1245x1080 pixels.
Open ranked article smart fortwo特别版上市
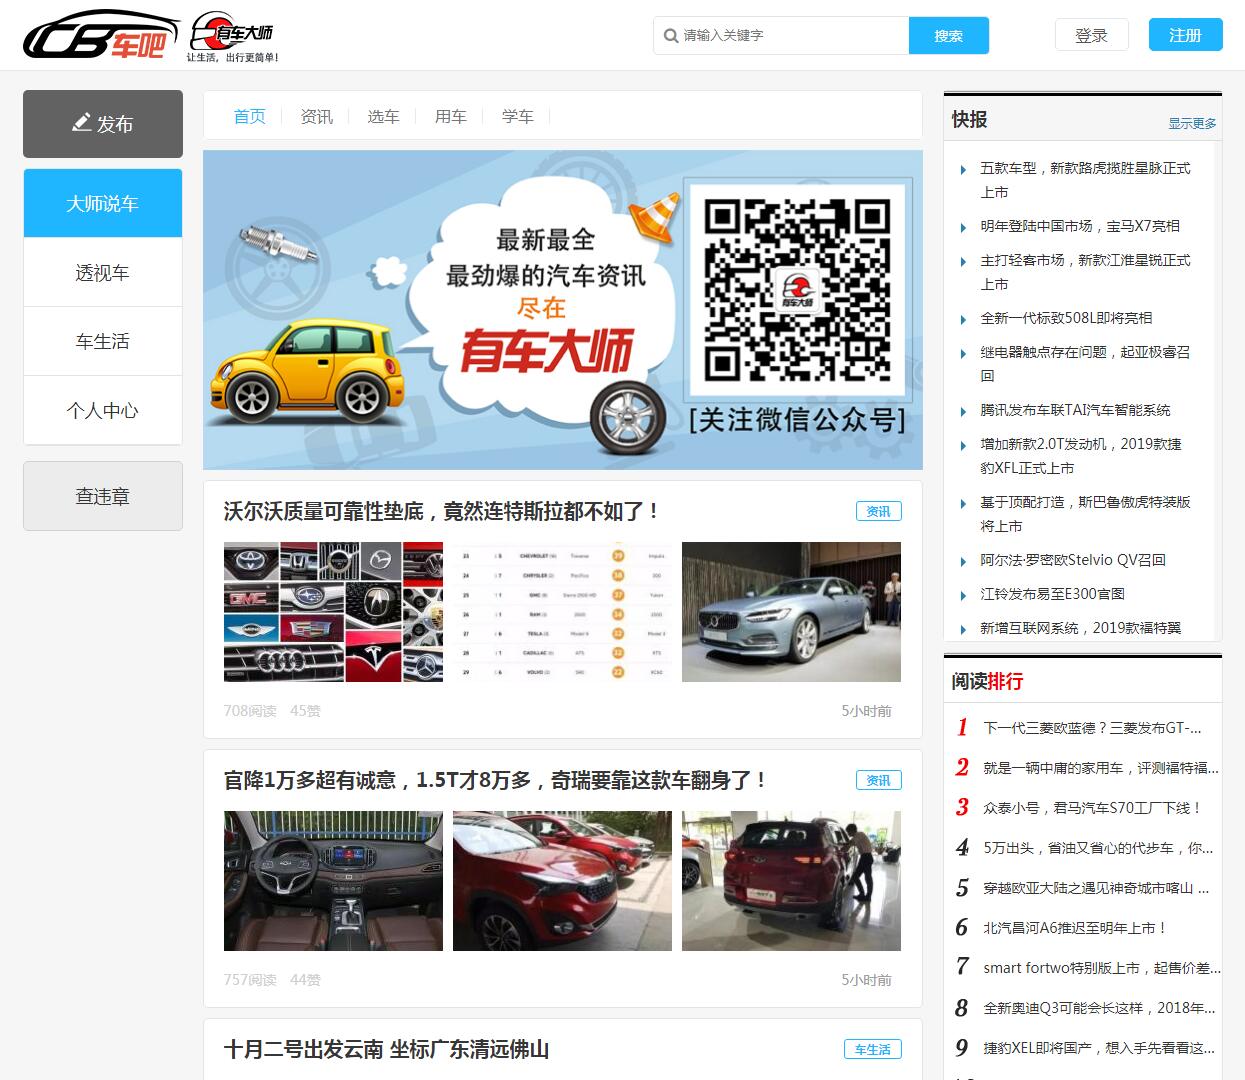1101,968
